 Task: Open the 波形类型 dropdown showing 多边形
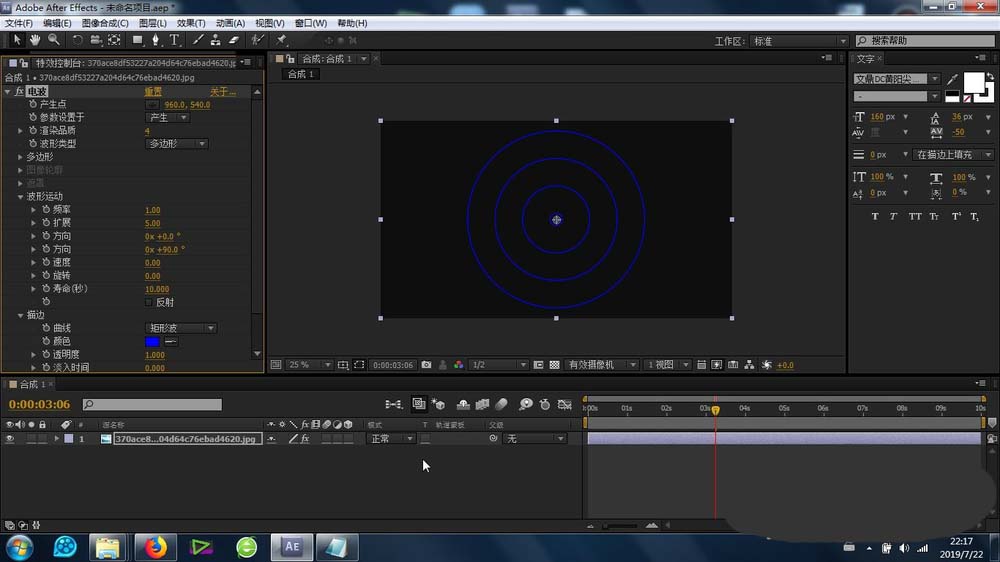(176, 144)
